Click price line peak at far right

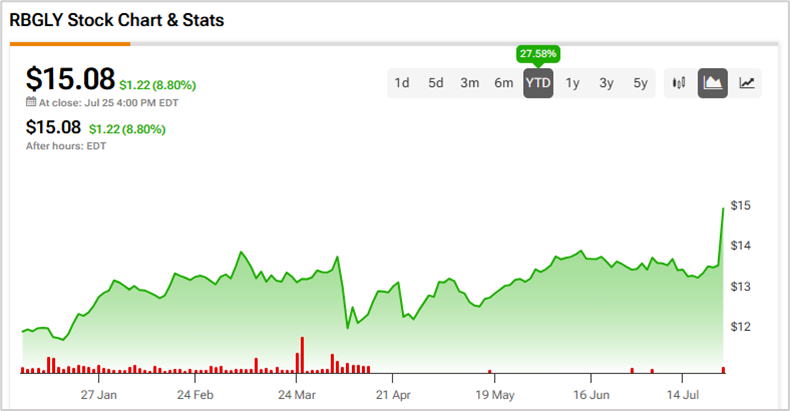(x=723, y=208)
